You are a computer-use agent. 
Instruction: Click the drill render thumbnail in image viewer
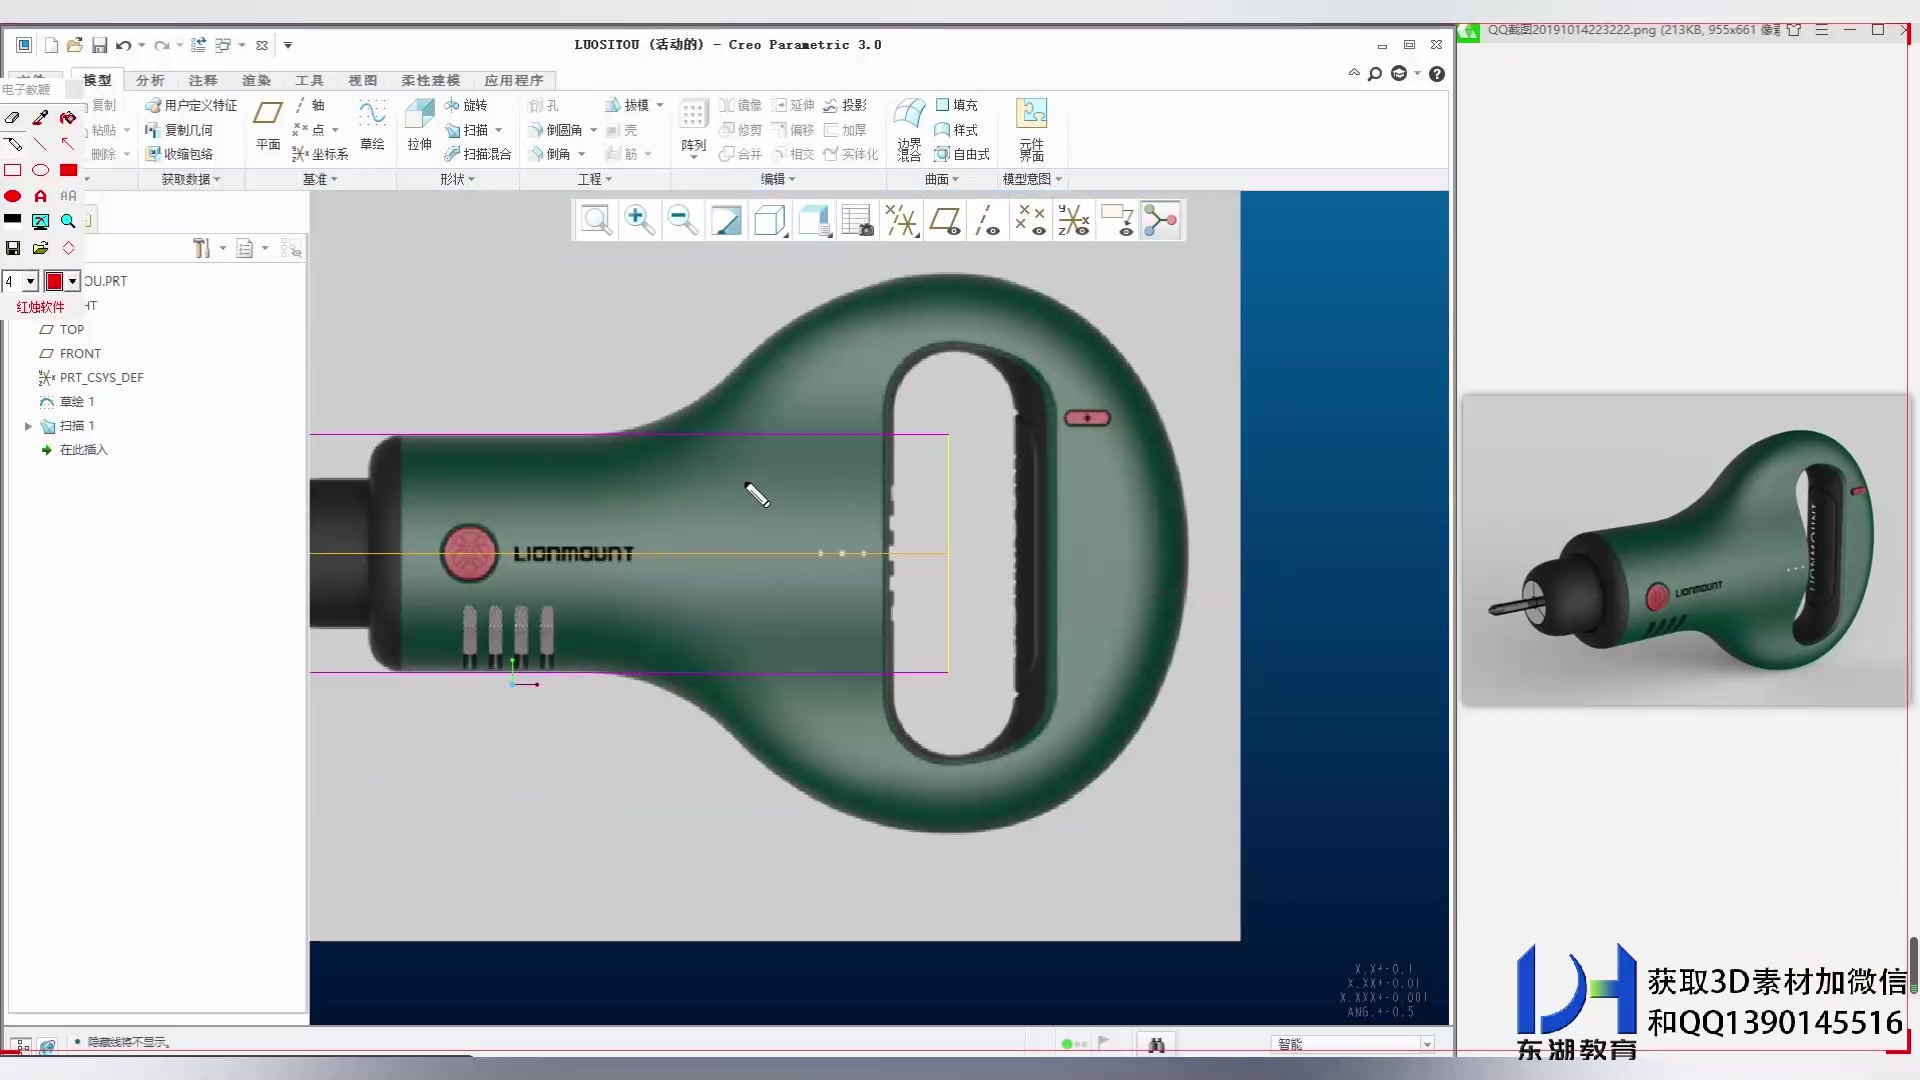1685,550
